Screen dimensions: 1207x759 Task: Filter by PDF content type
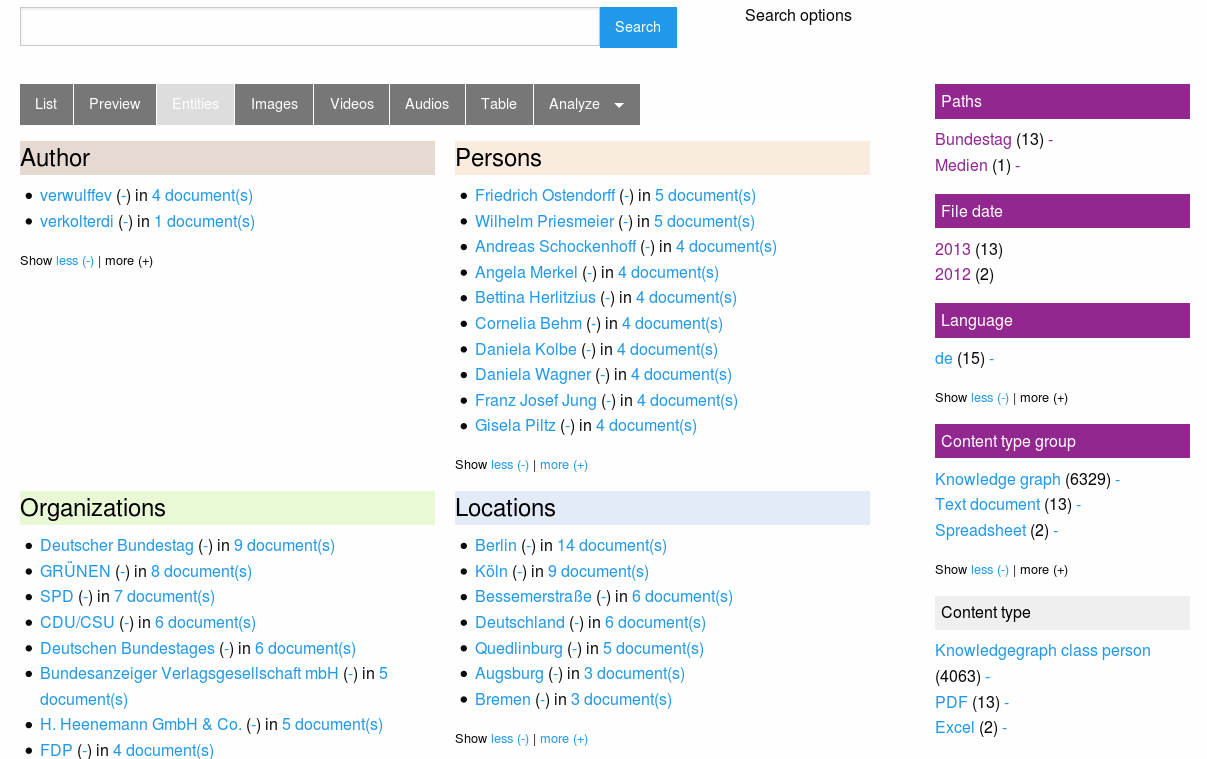point(951,702)
